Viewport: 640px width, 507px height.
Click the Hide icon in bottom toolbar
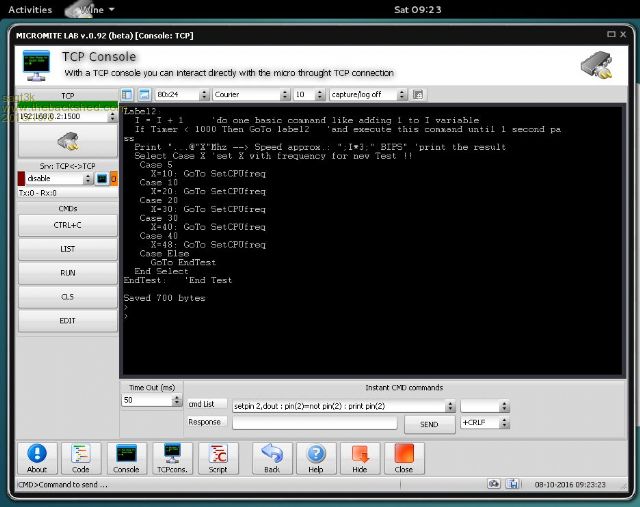pyautogui.click(x=360, y=455)
